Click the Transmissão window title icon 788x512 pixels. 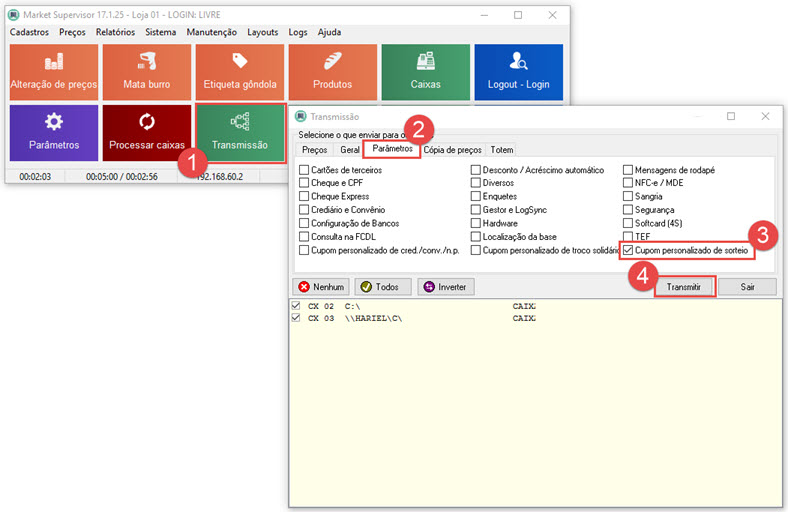click(x=301, y=117)
